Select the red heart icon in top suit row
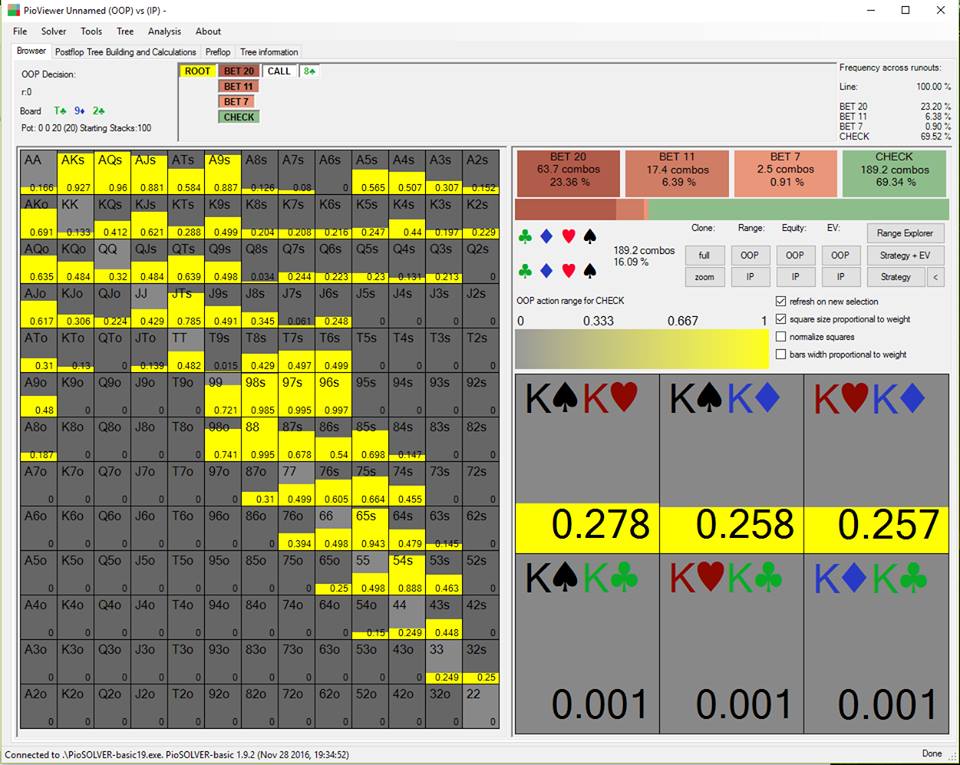The height and width of the screenshot is (765, 960). tap(569, 236)
